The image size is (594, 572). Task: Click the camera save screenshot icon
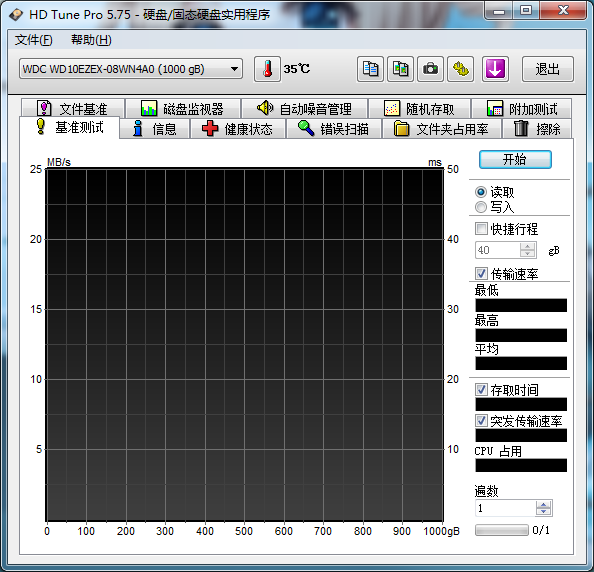430,69
